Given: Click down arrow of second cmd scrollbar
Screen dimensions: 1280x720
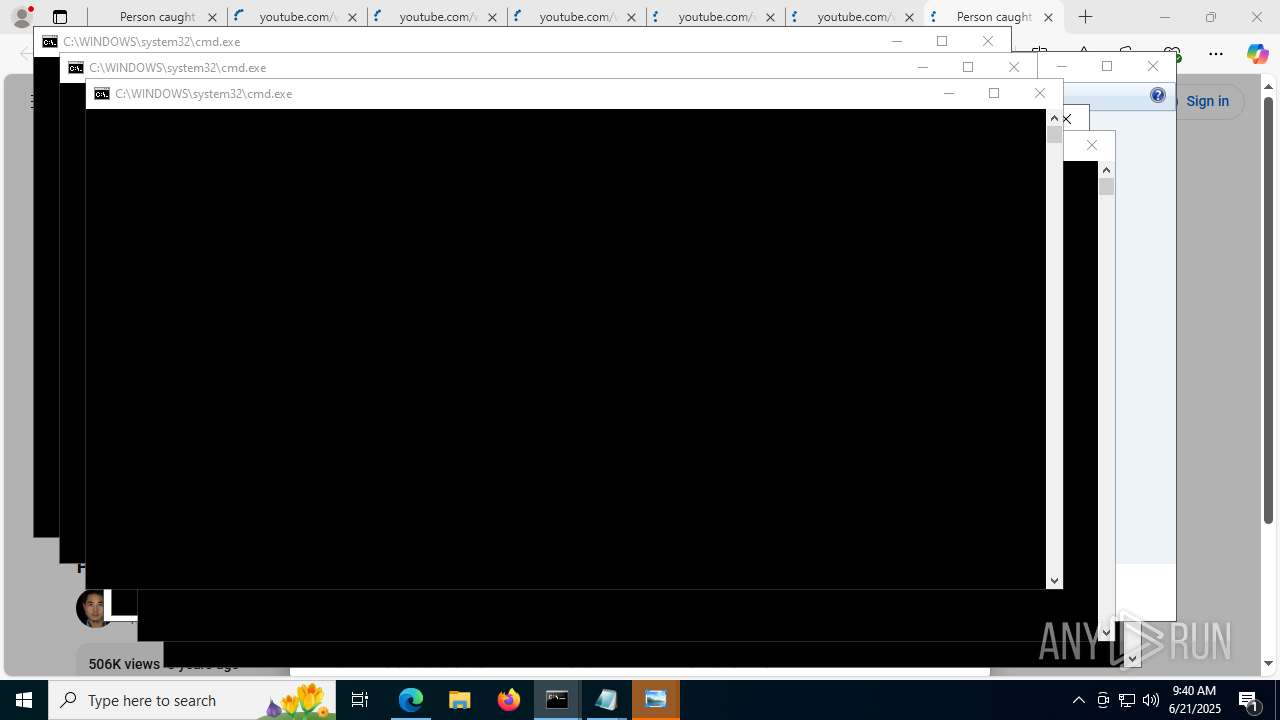Looking at the screenshot, I should pos(1106,633).
